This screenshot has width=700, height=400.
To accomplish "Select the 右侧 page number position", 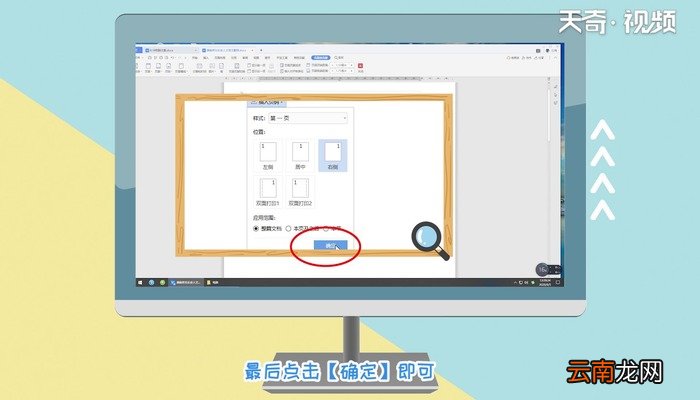I will [333, 155].
